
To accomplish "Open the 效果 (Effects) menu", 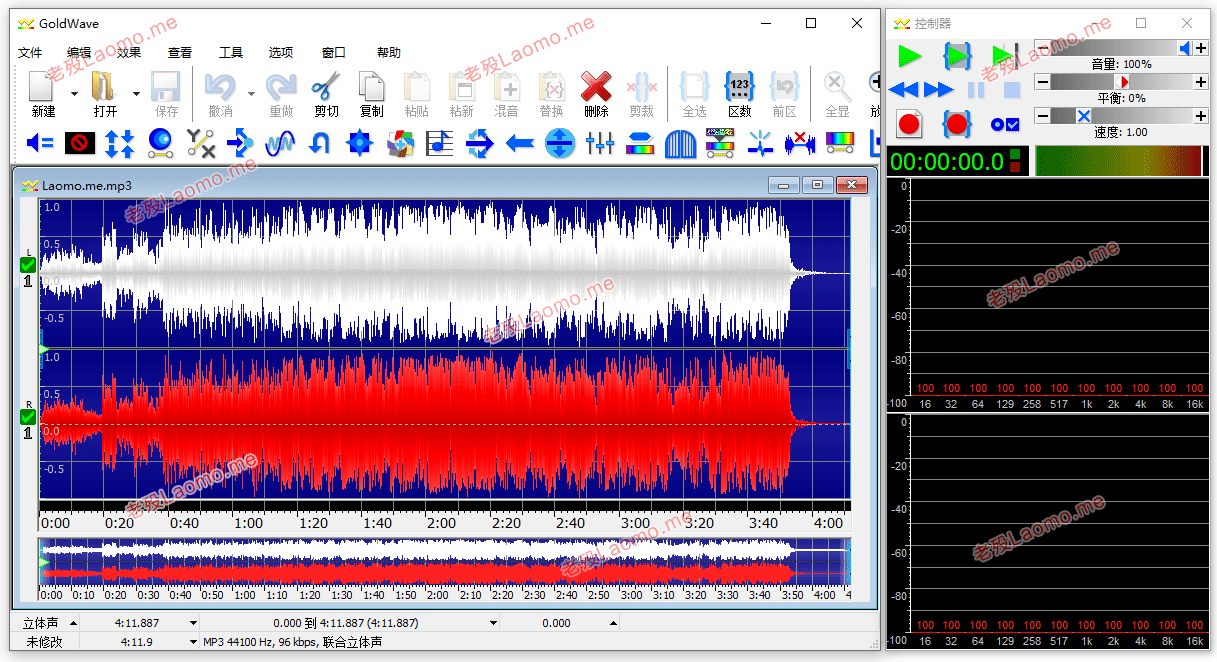I will (129, 53).
